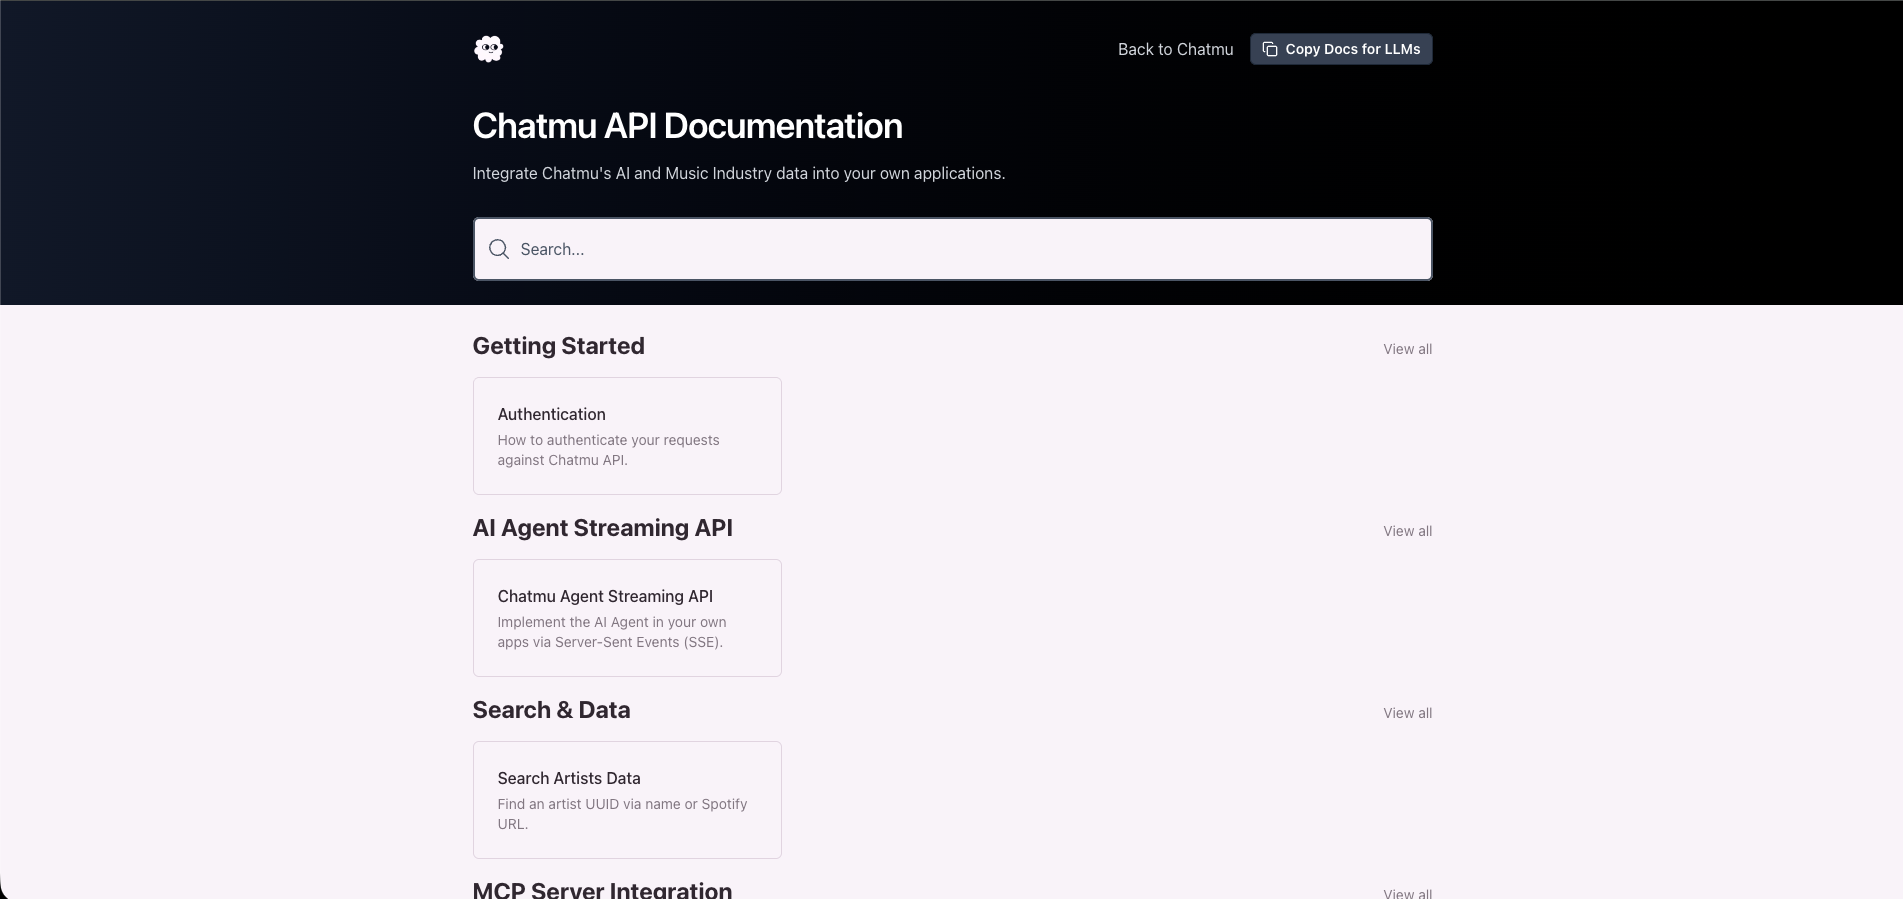Select the AI Agent Streaming API heading
1903x899 pixels.
point(602,528)
